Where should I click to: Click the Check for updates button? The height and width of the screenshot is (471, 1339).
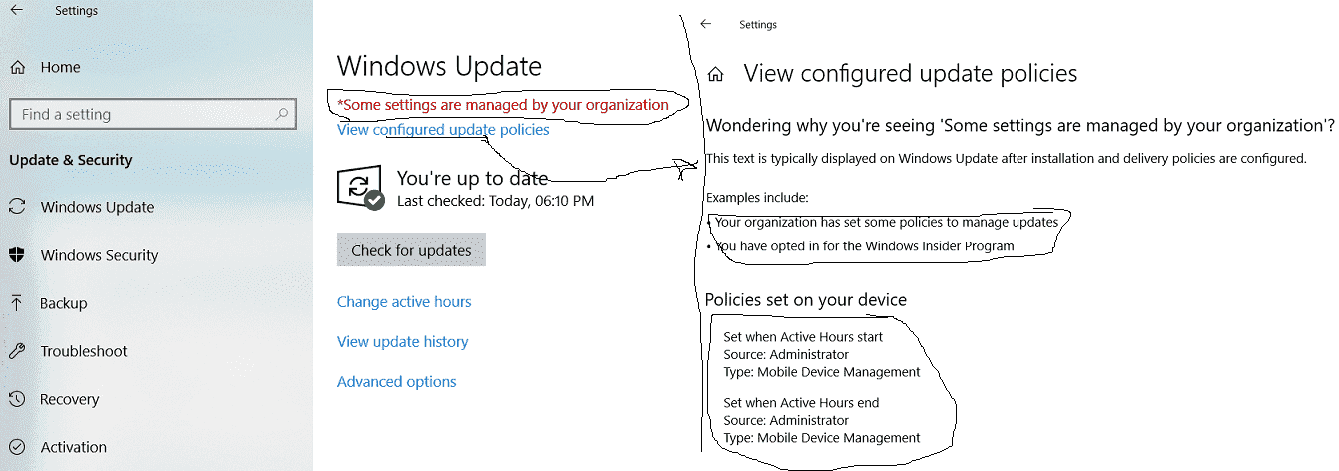click(411, 250)
